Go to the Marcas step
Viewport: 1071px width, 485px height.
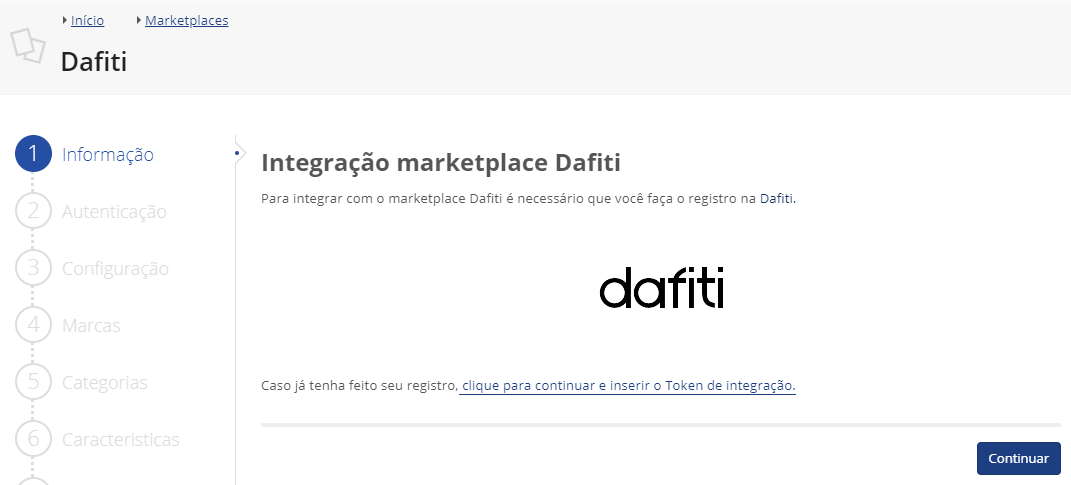point(91,326)
